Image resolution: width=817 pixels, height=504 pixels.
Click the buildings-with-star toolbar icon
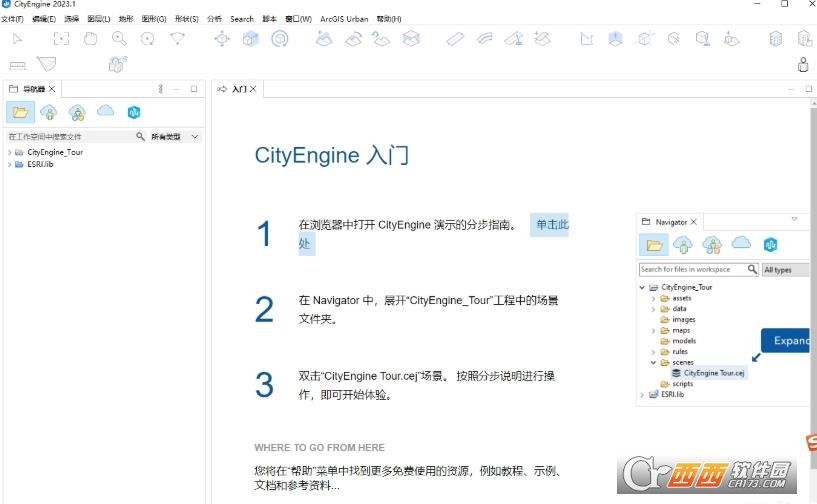117,64
